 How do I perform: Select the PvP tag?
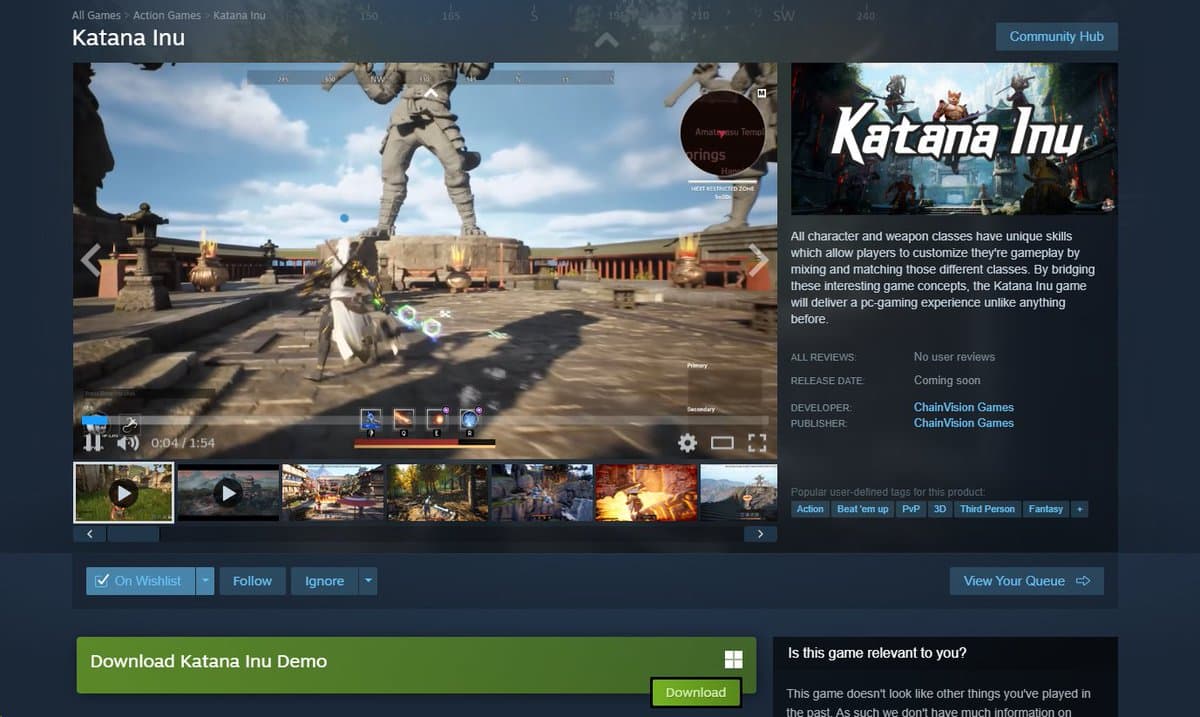point(911,509)
